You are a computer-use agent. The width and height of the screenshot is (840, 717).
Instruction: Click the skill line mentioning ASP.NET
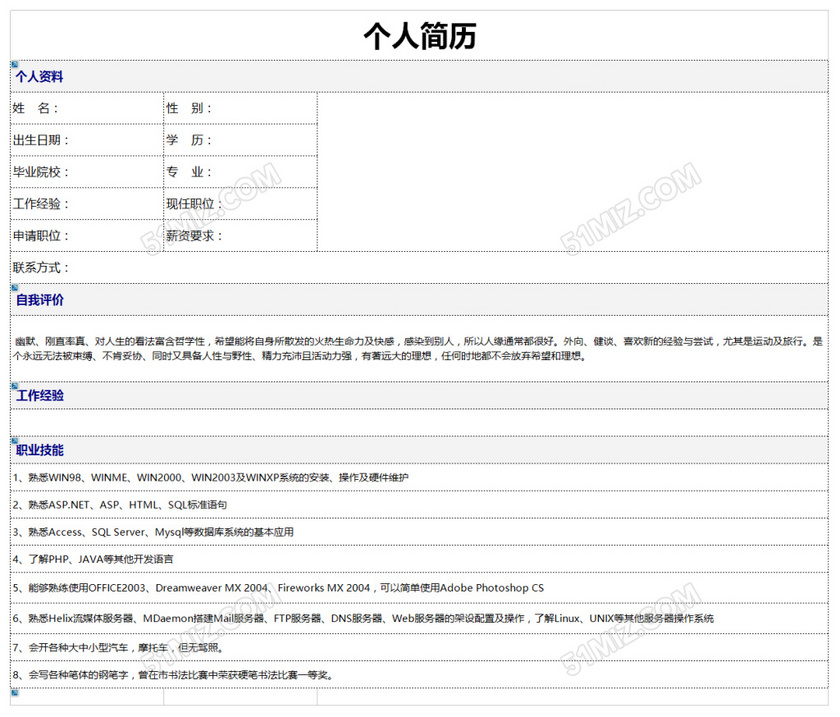tap(121, 505)
